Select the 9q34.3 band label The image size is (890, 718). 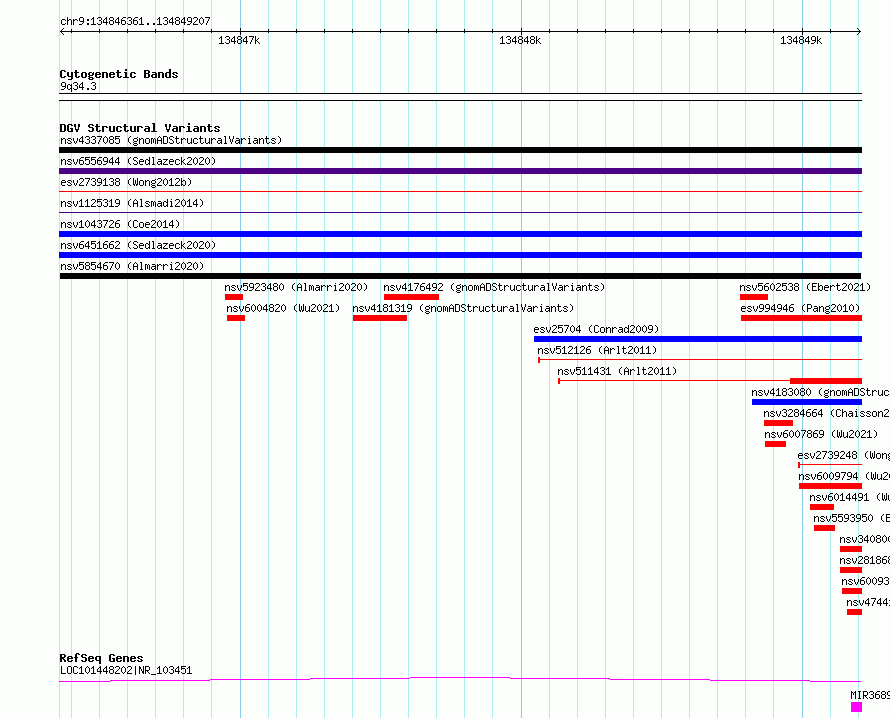(x=78, y=87)
